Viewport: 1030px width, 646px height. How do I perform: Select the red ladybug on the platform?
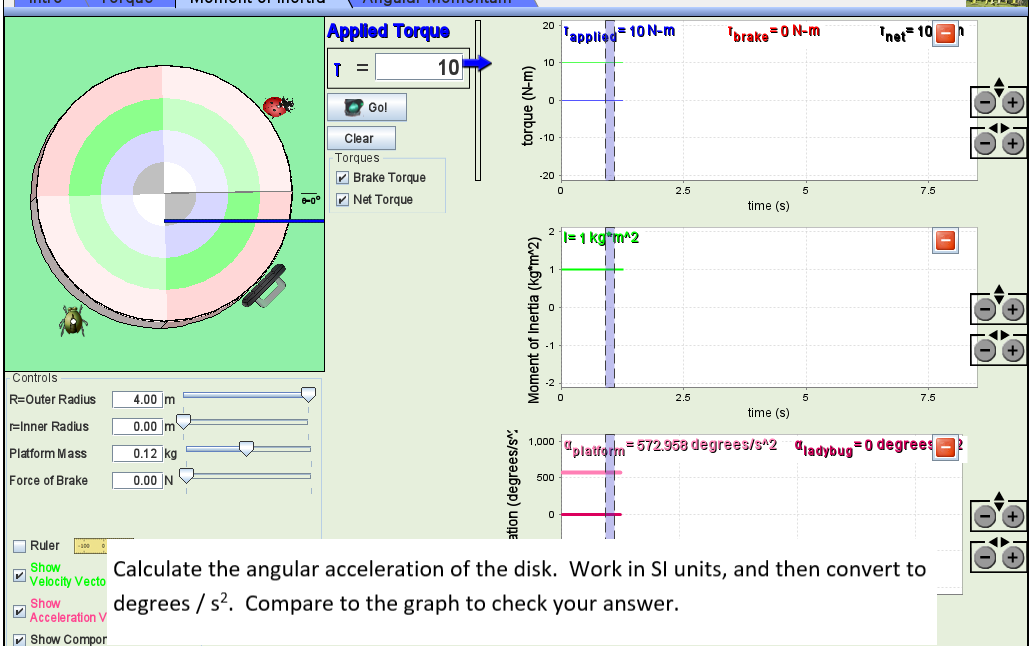click(277, 106)
